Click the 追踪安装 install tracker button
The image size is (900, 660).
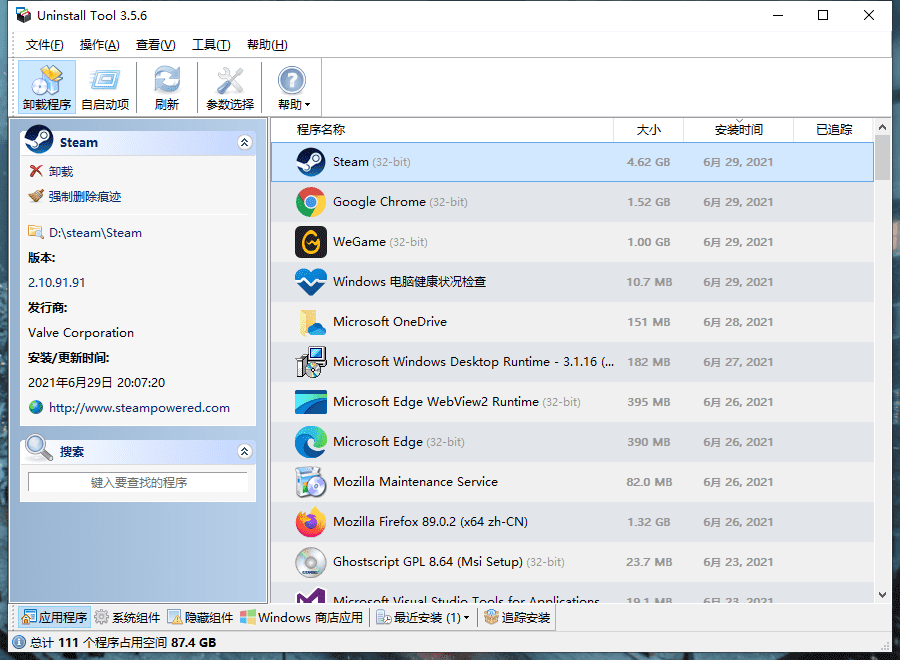pyautogui.click(x=517, y=618)
